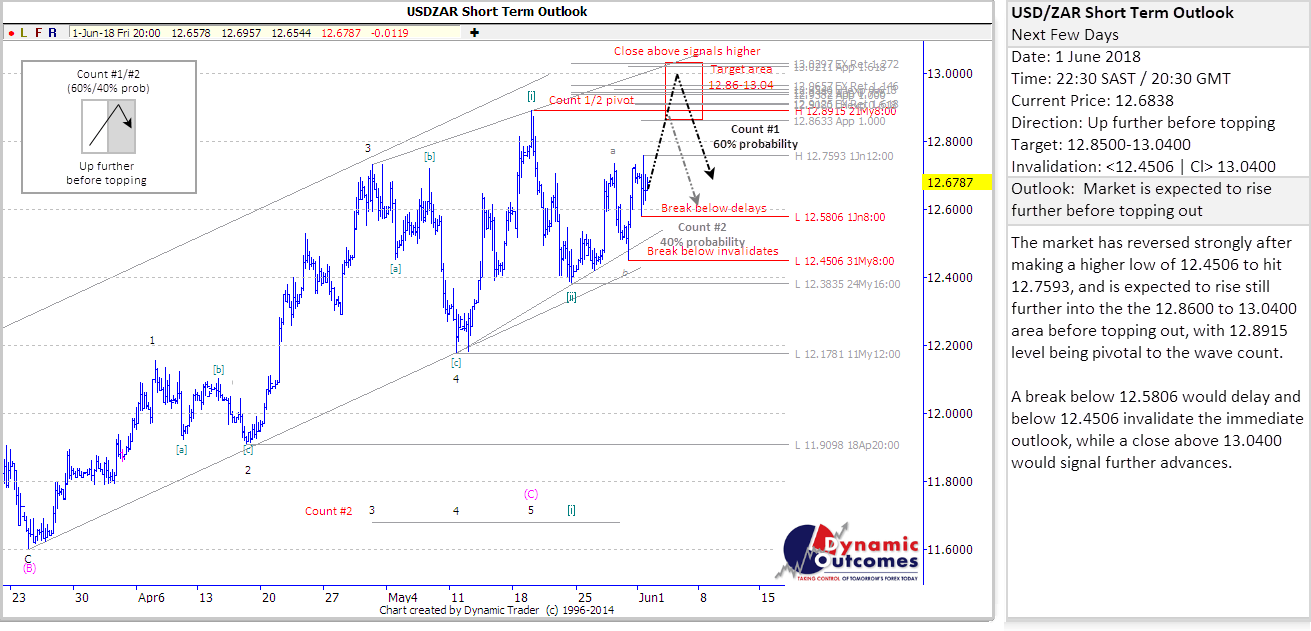Click the 'Count #2 40% probability' label

(702, 235)
